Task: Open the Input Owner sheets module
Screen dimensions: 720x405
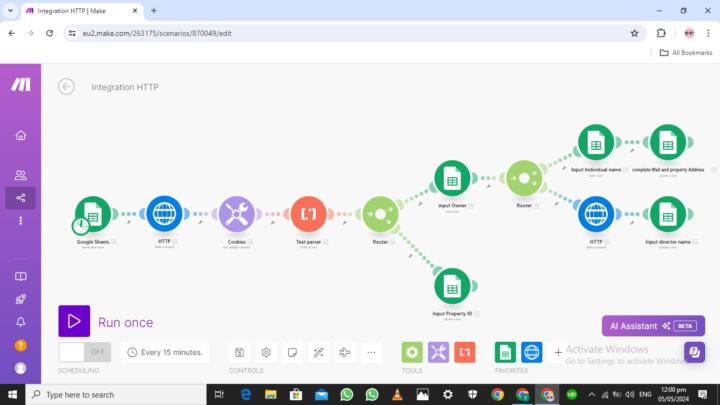Action: (x=452, y=178)
